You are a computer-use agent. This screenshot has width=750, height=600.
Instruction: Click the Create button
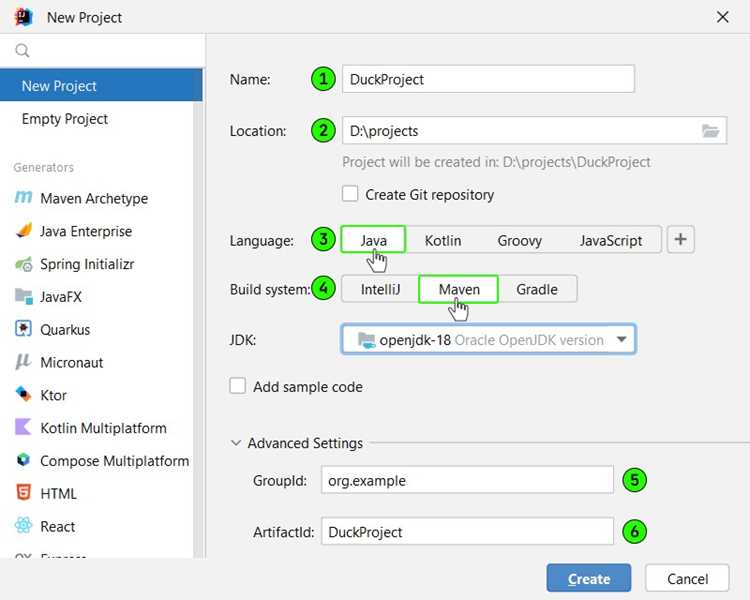tap(589, 578)
